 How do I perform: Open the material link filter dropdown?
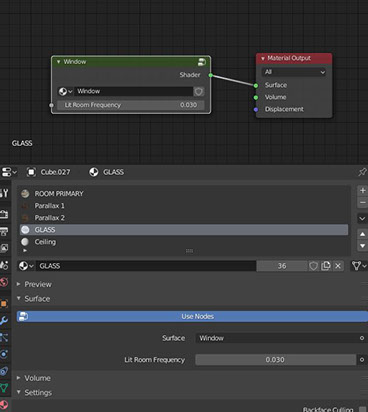tap(359, 266)
